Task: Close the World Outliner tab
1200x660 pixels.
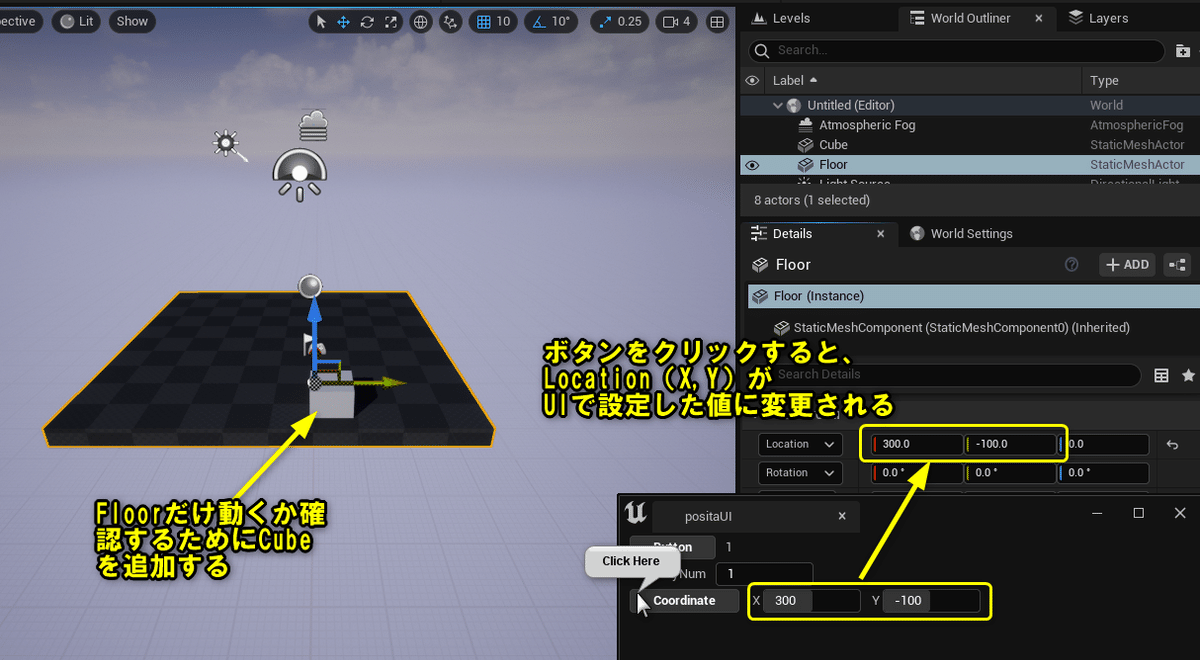Action: point(1039,18)
